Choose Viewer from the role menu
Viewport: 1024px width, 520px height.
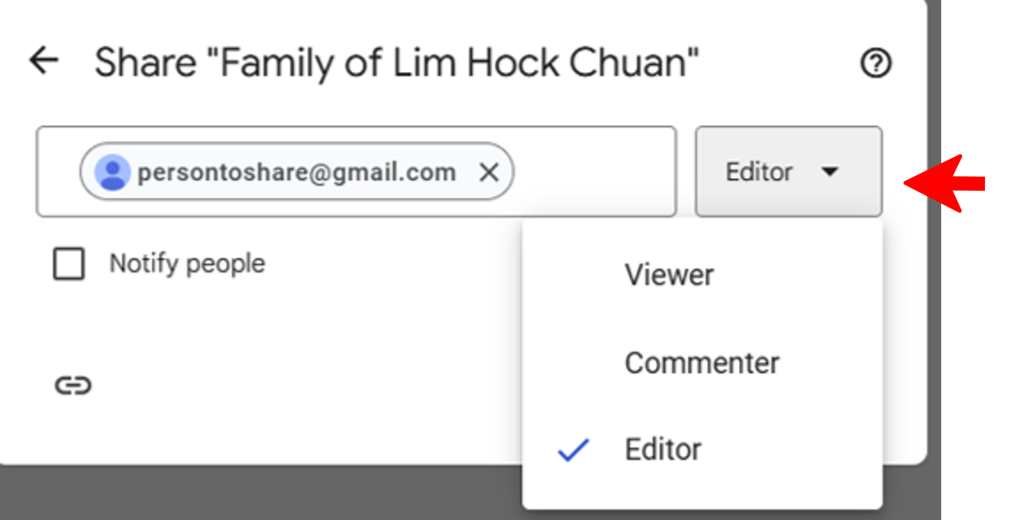coord(669,275)
